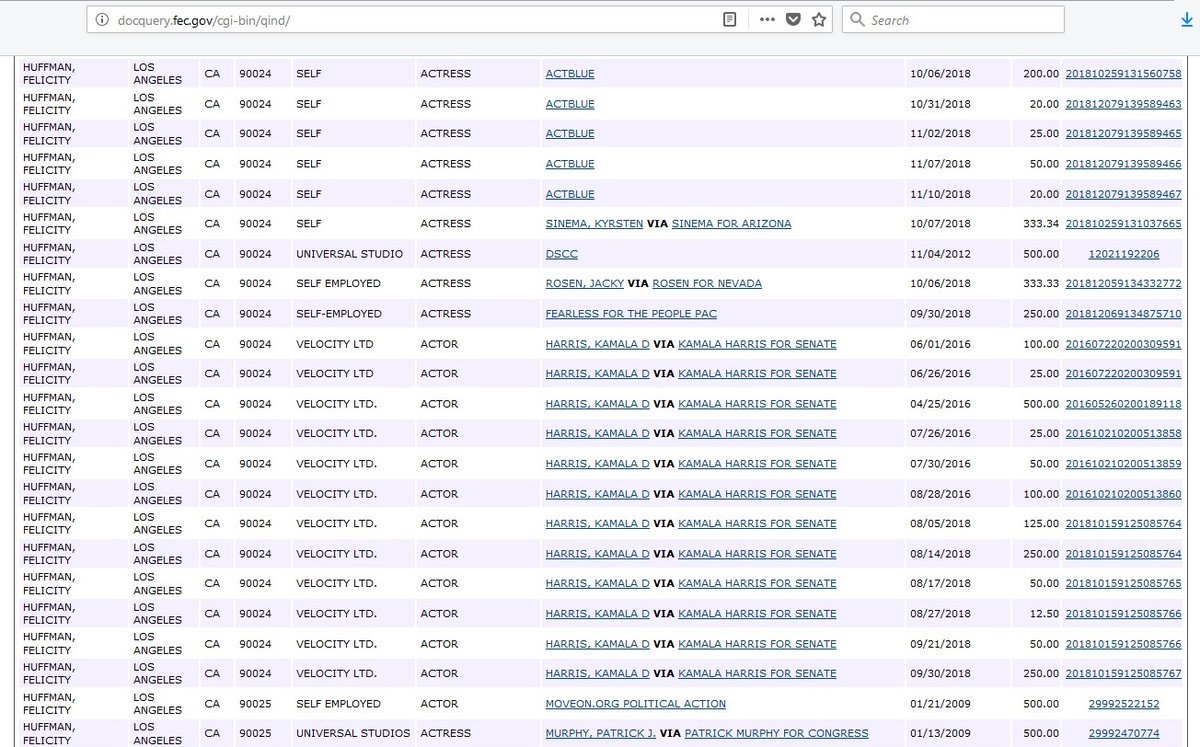Viewport: 1200px width, 747px height.
Task: Open ROSEN FOR NEVADA committee link
Action: tap(707, 284)
